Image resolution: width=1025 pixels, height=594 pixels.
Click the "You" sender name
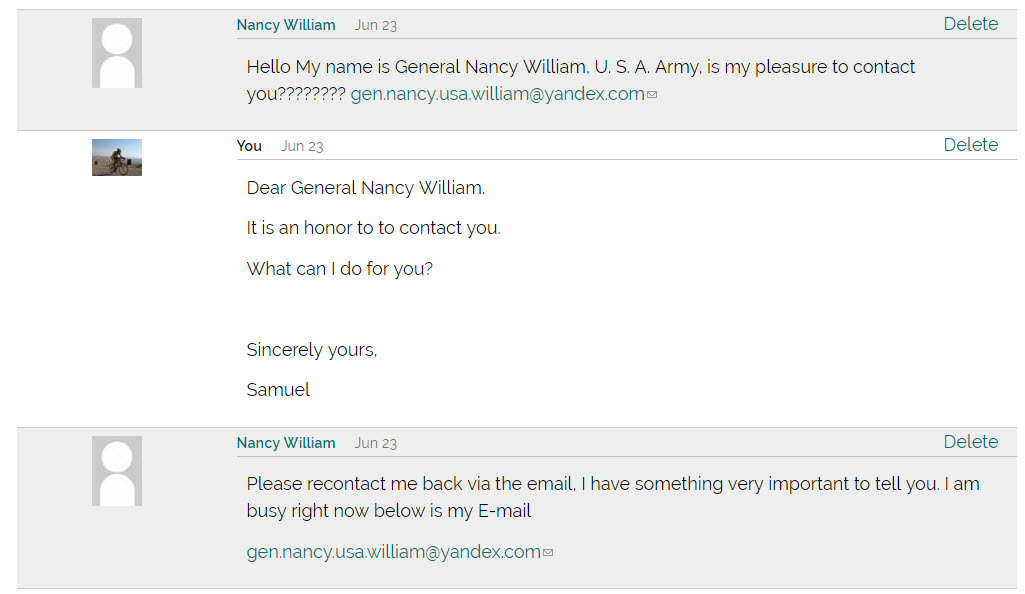[x=249, y=146]
